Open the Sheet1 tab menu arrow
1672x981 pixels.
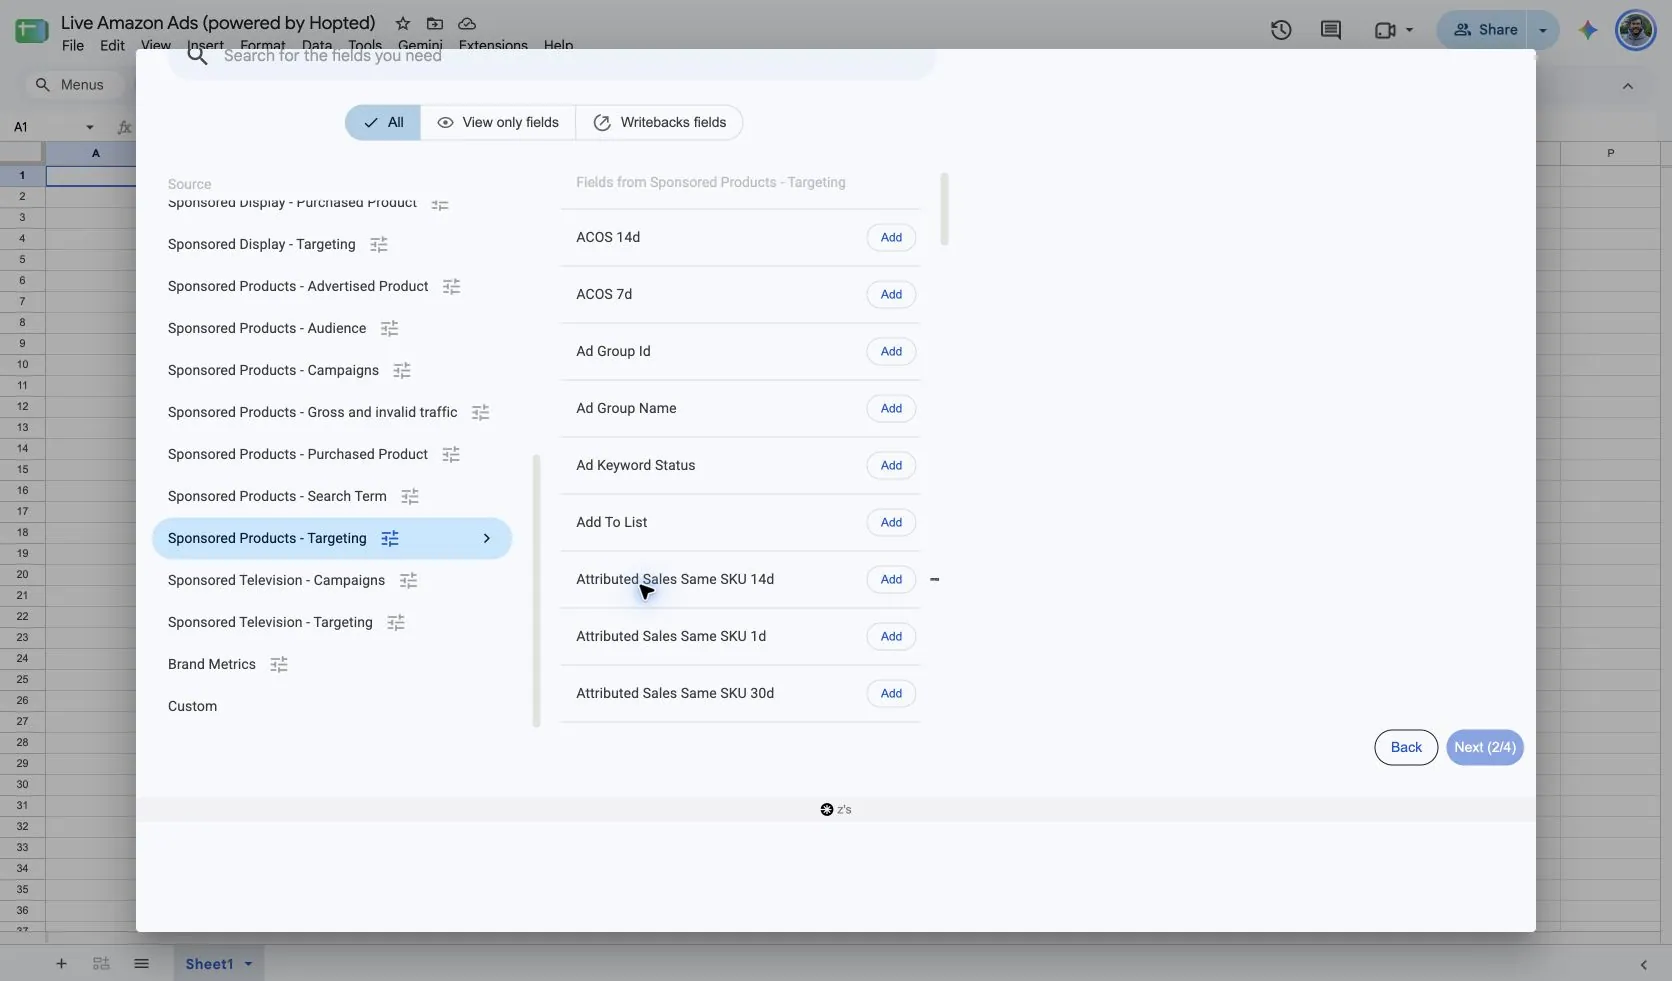[248, 964]
